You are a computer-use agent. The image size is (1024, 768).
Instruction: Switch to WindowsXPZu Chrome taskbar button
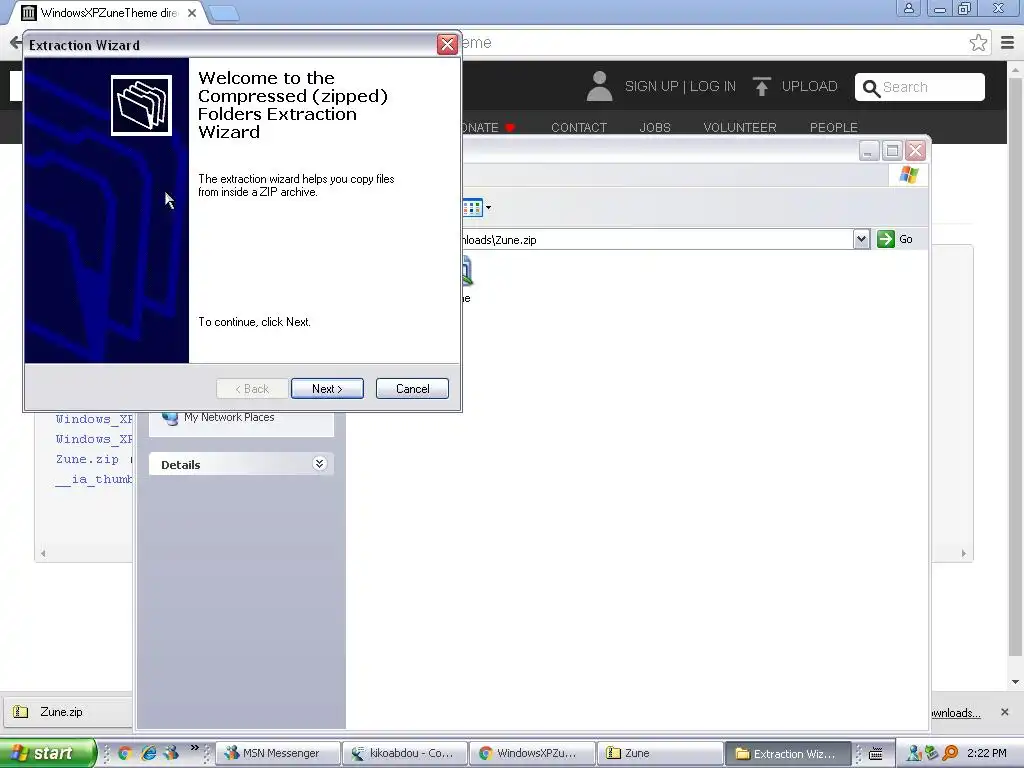click(x=533, y=753)
